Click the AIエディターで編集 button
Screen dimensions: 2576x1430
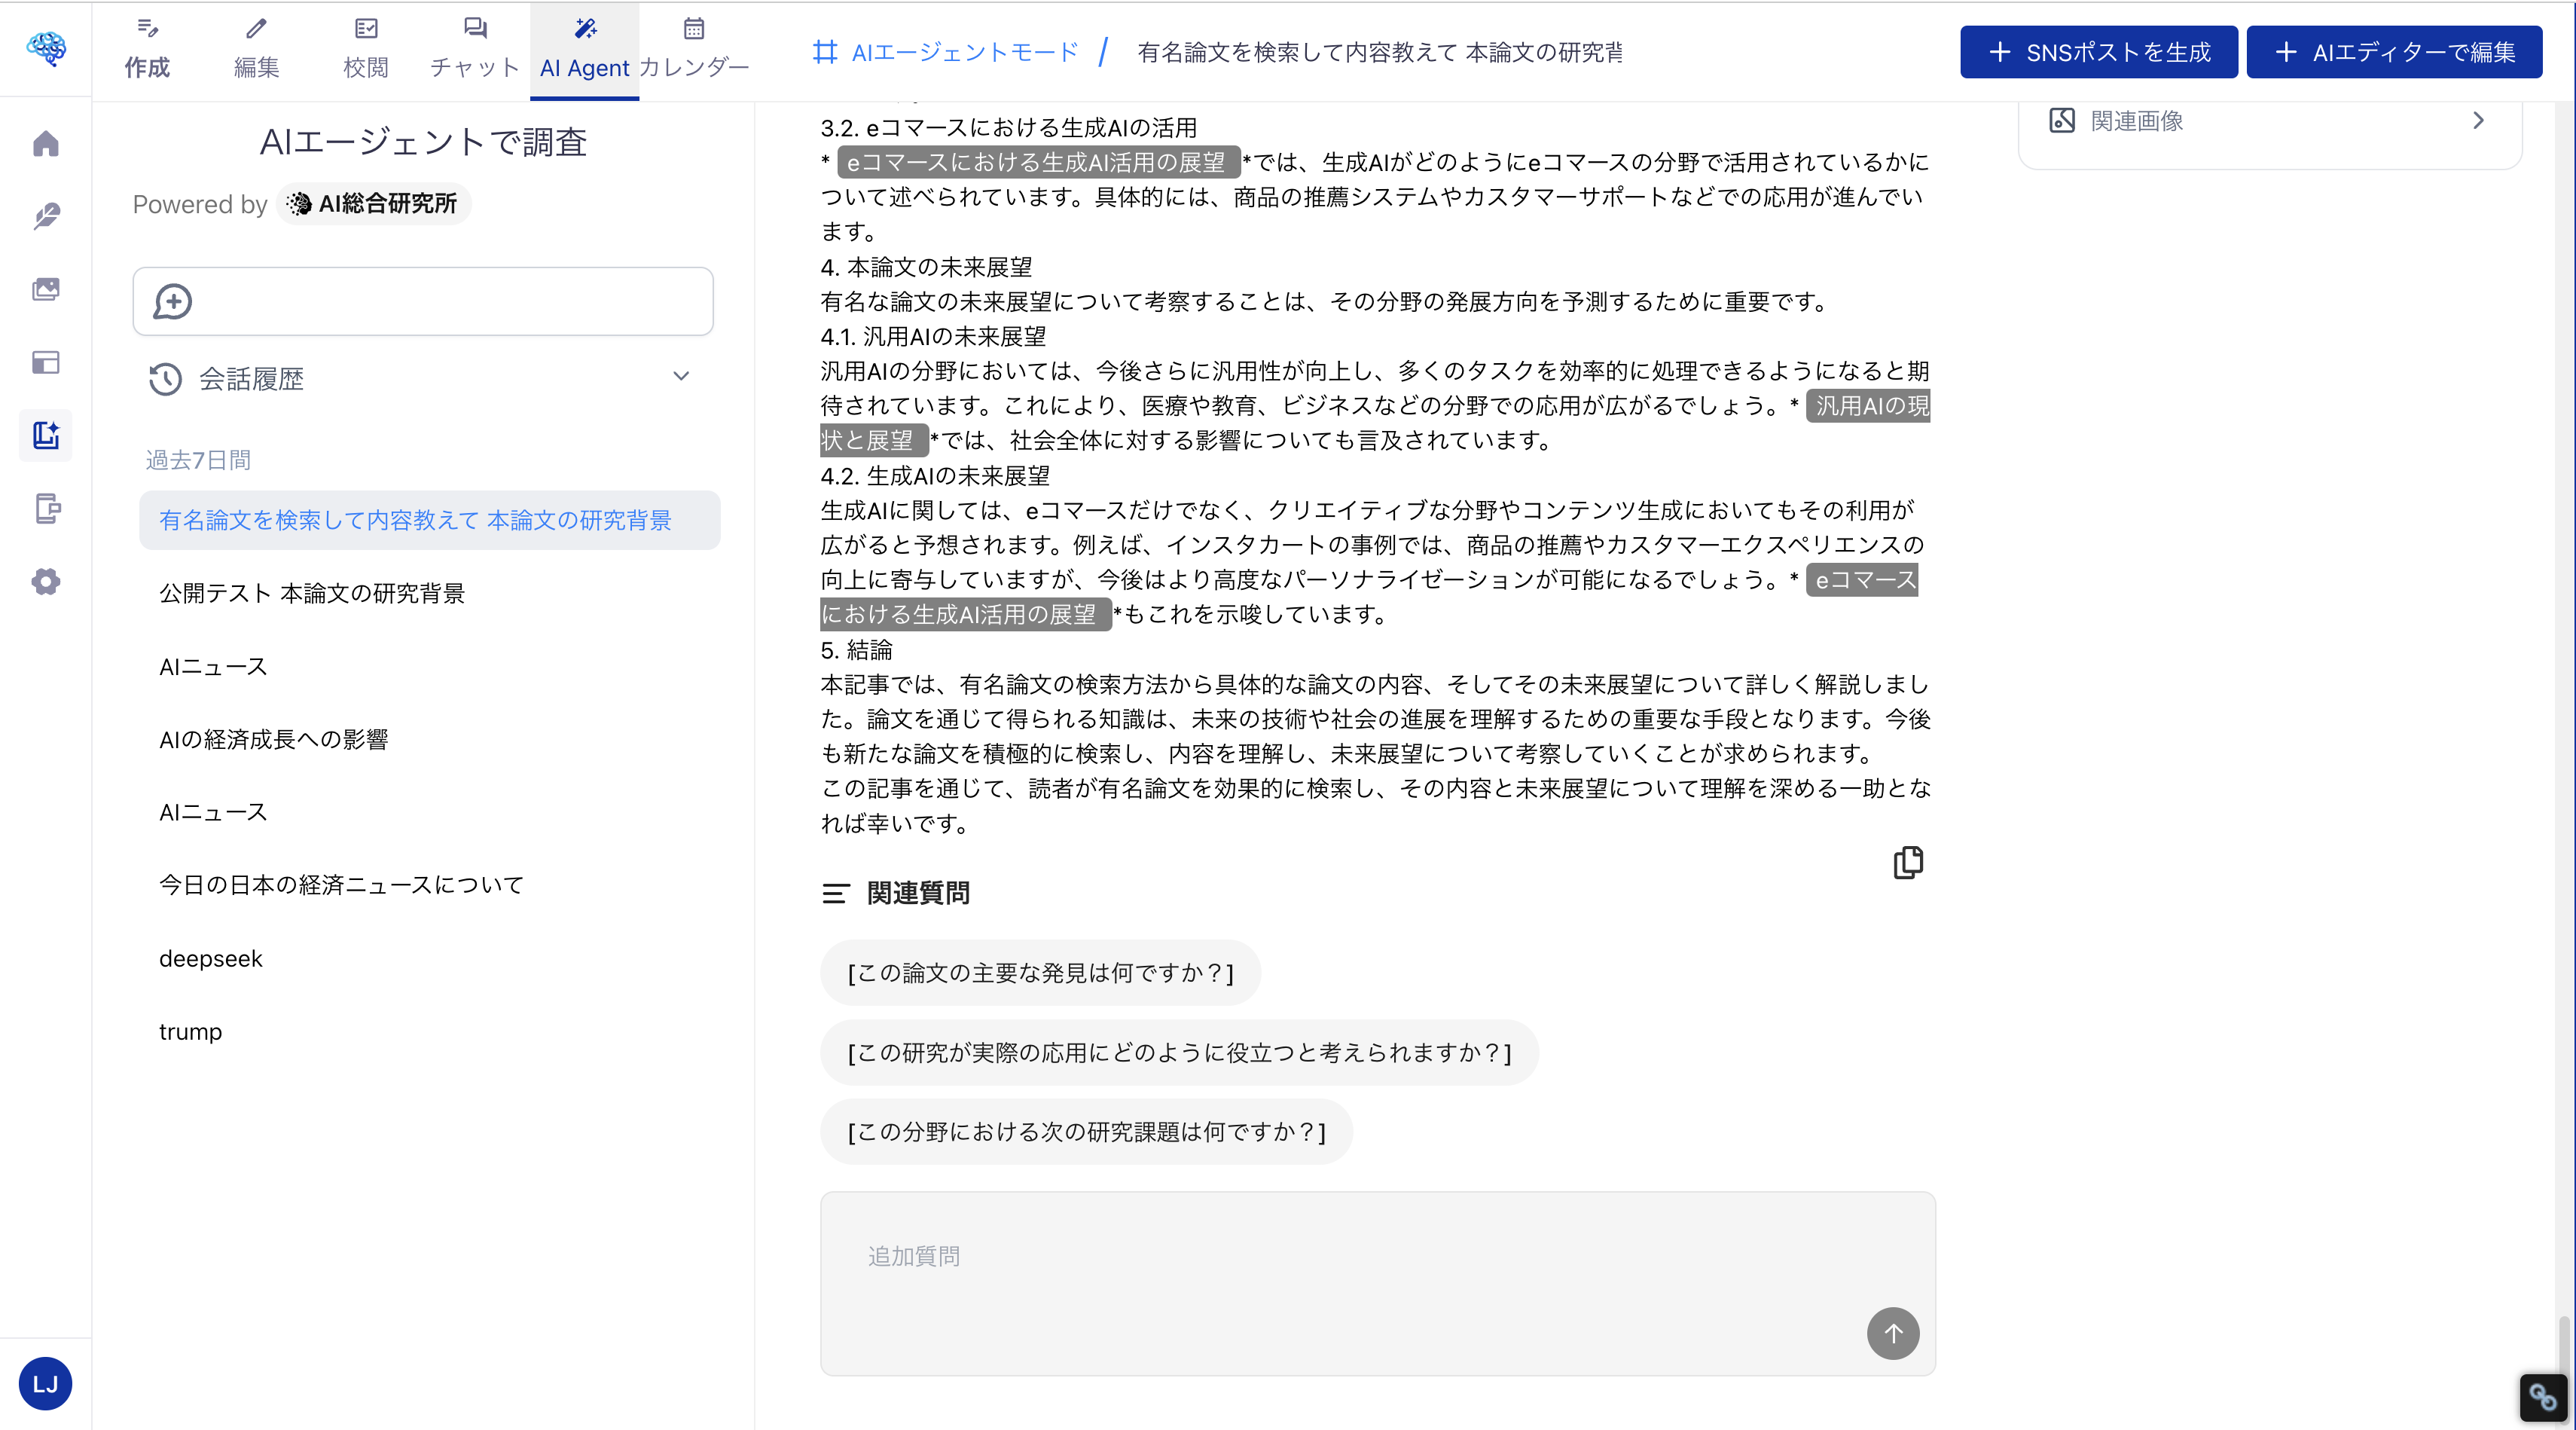click(2394, 51)
